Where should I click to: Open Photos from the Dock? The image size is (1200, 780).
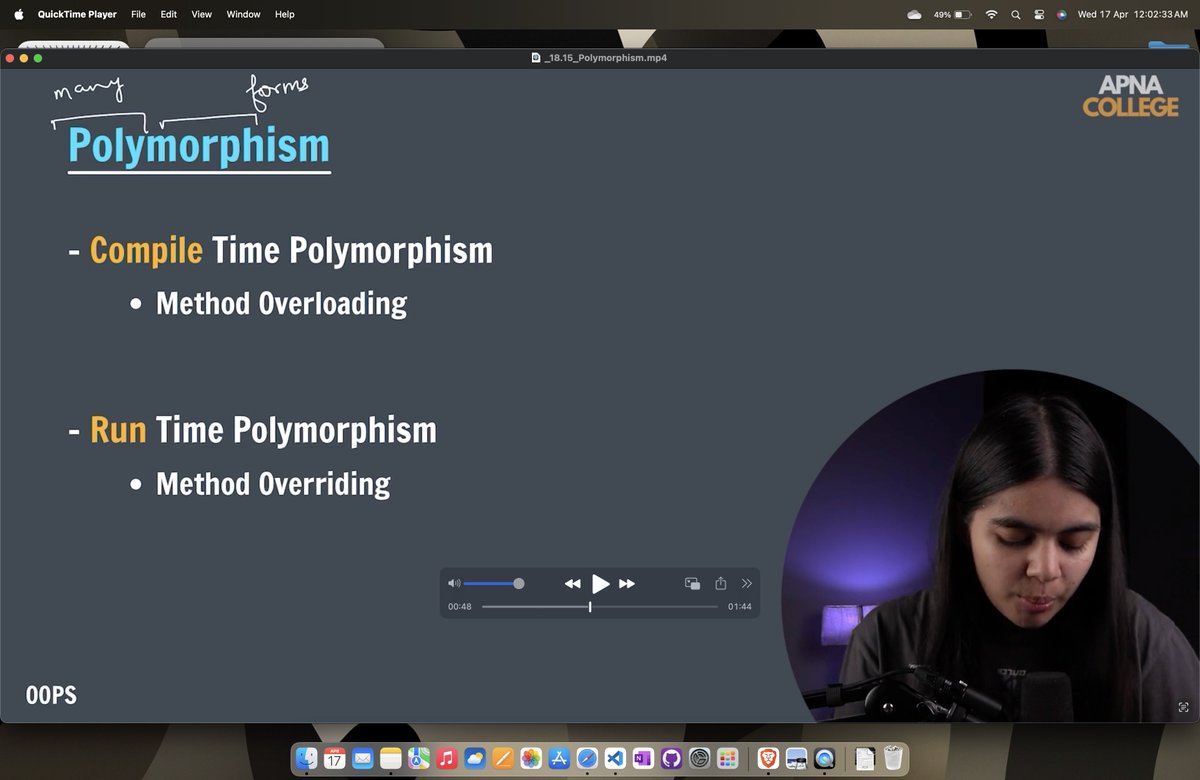(x=531, y=758)
